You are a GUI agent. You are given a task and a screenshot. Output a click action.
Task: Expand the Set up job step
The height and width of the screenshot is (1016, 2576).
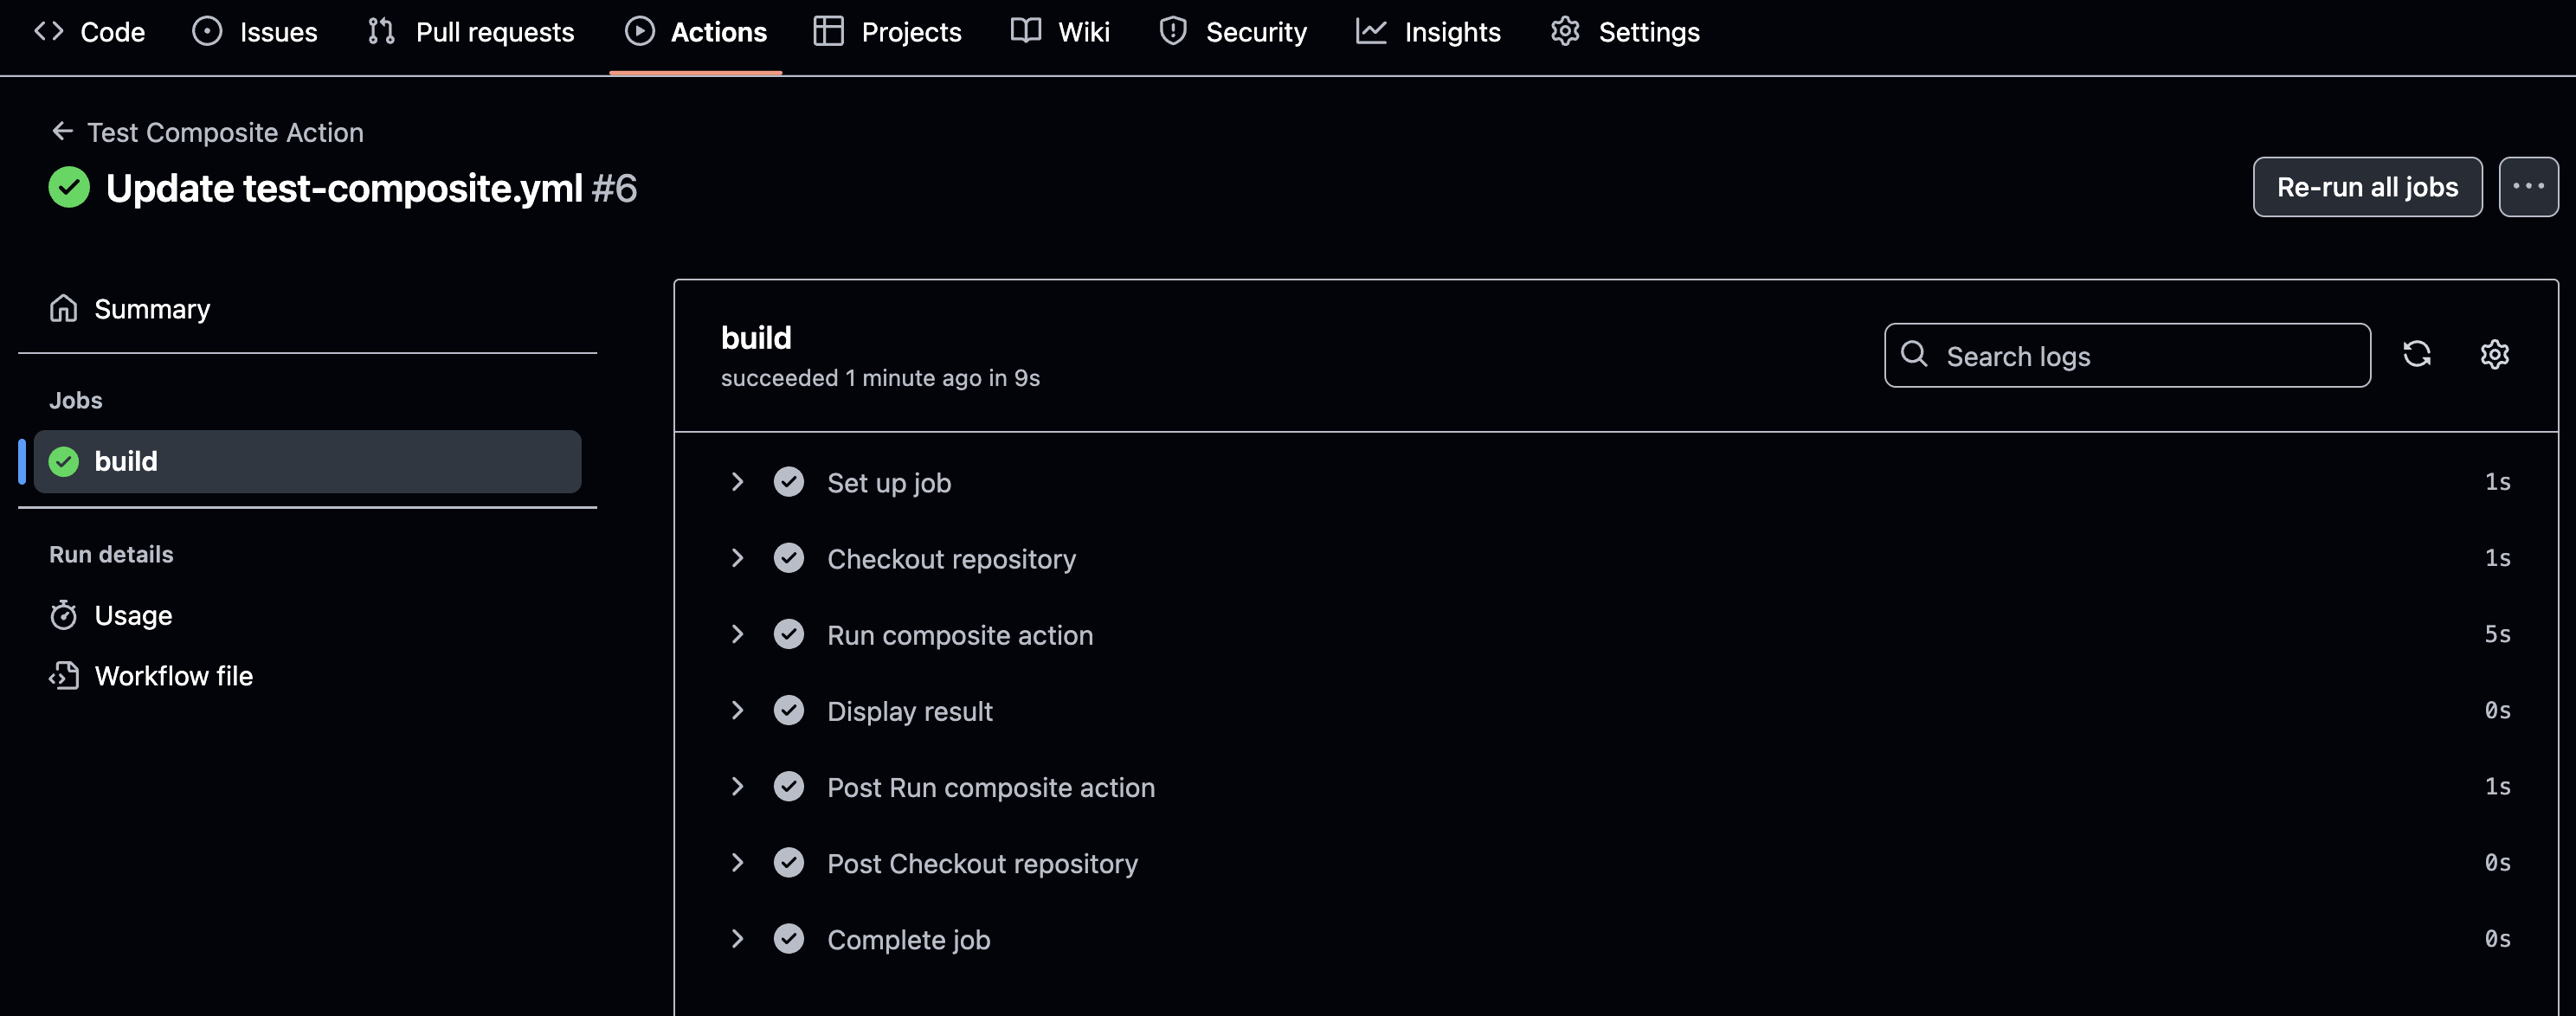[x=737, y=482]
